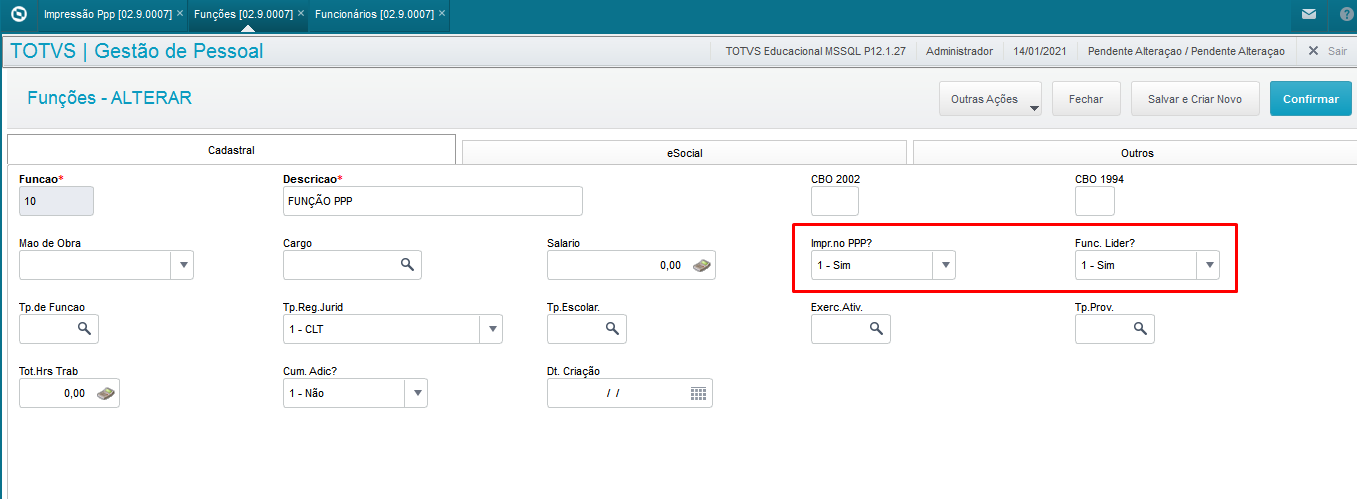
Task: Expand Impr.no PPP? dropdown
Action: 945,265
